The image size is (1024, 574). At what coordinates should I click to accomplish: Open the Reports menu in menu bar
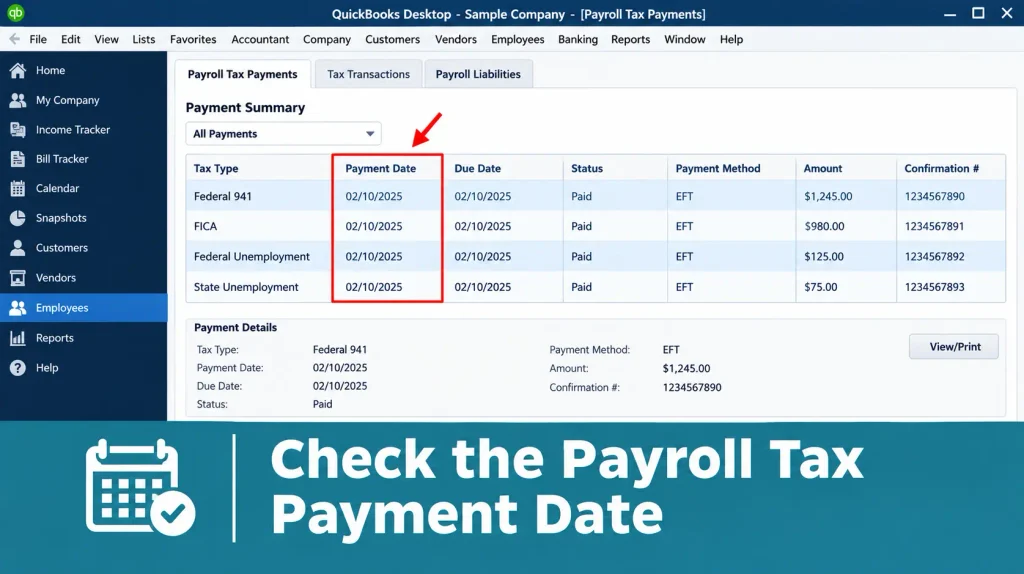[x=630, y=39]
